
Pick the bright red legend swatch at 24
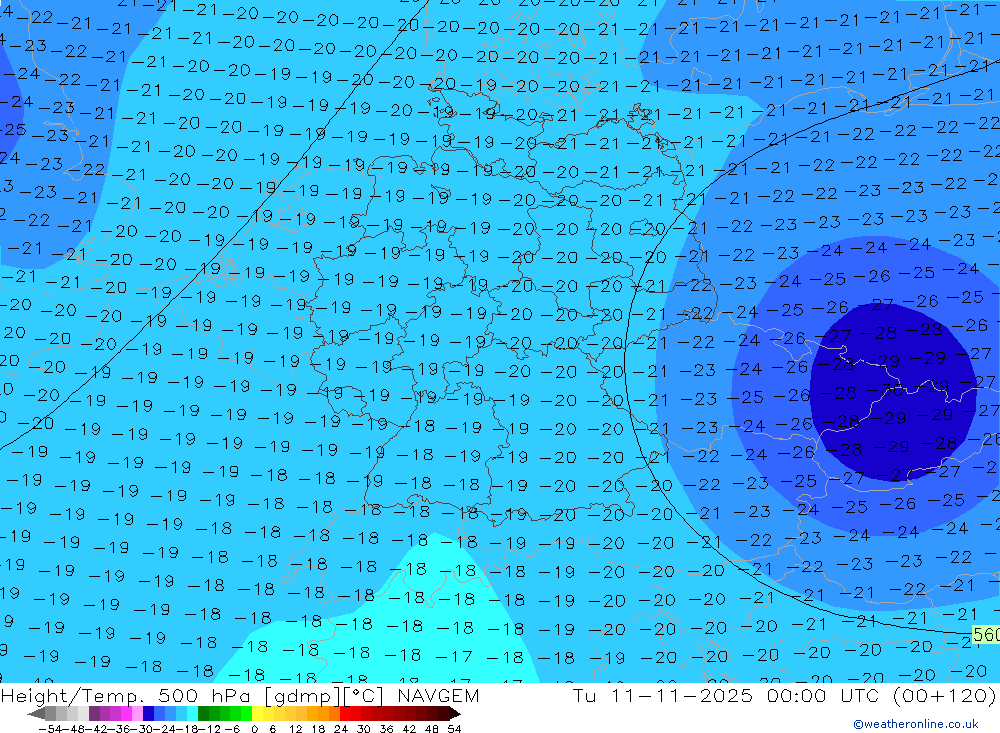tap(345, 713)
